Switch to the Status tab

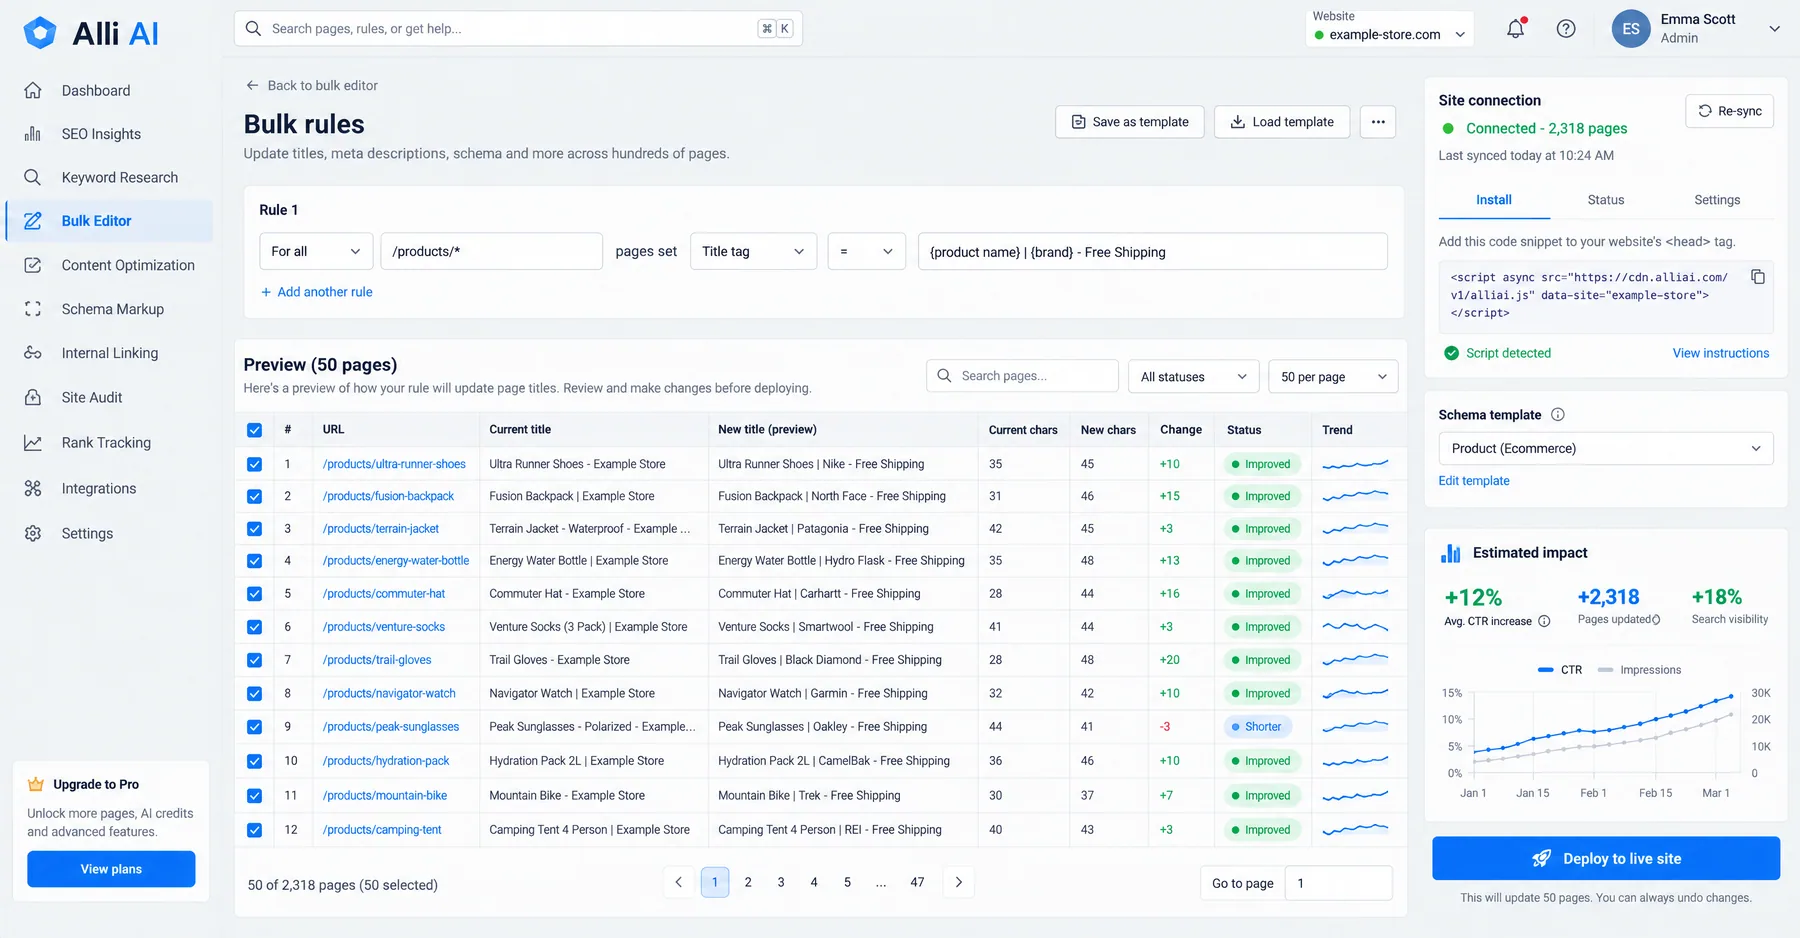tap(1605, 200)
